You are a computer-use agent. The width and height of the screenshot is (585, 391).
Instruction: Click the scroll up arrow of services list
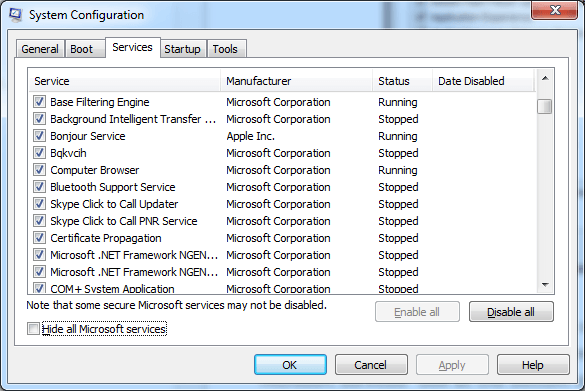click(x=545, y=78)
